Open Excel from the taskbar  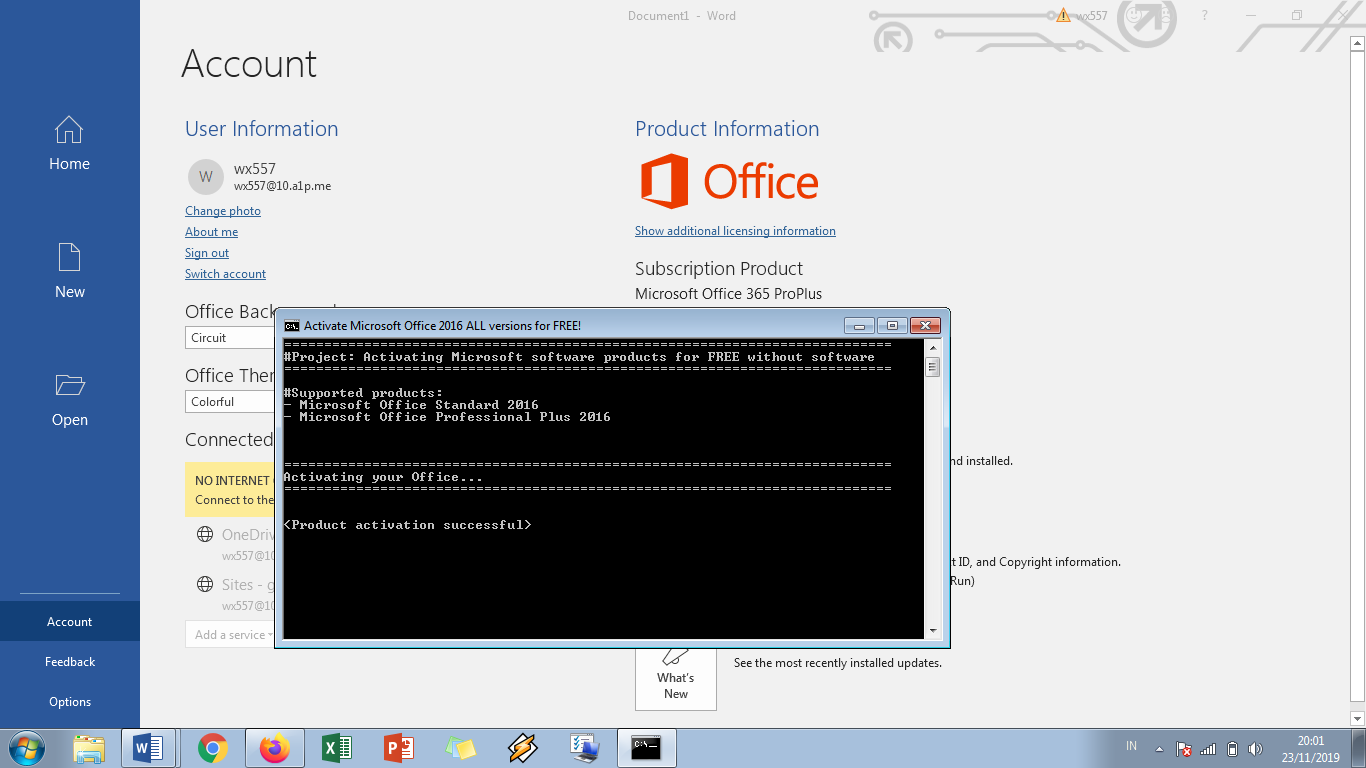click(x=336, y=747)
